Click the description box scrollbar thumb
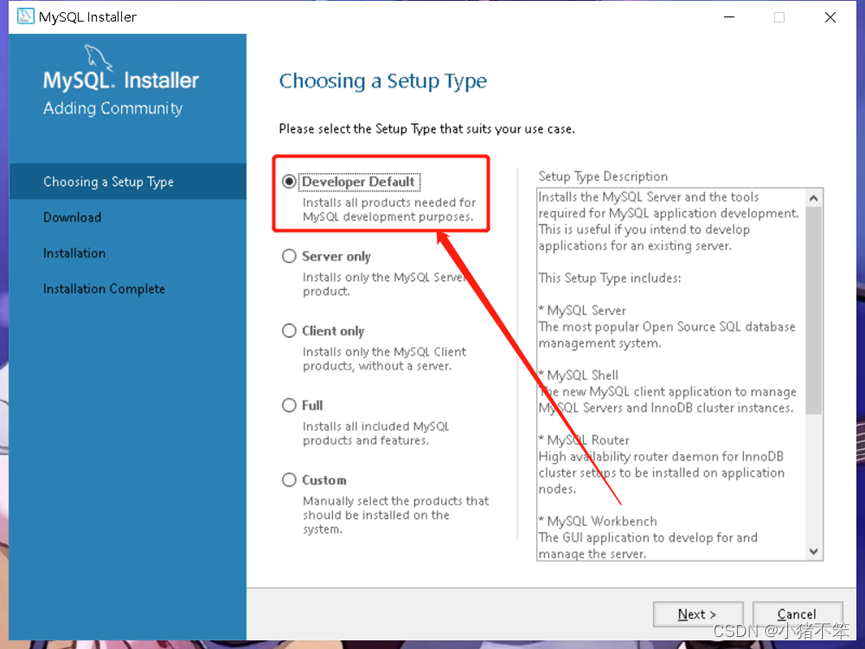865x649 pixels. (814, 310)
